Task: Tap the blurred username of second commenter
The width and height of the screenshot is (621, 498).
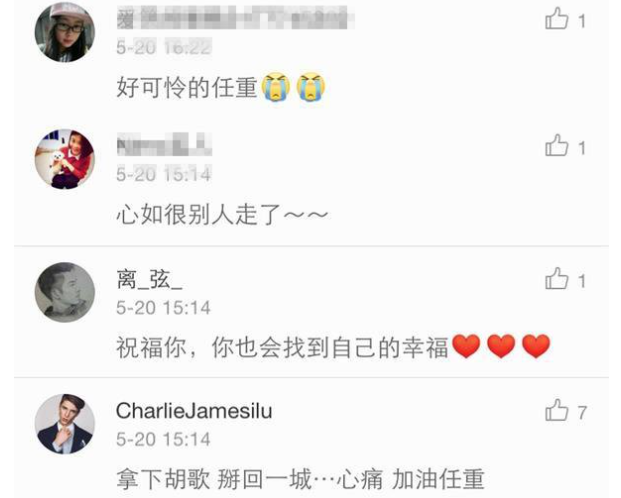Action: pyautogui.click(x=164, y=144)
